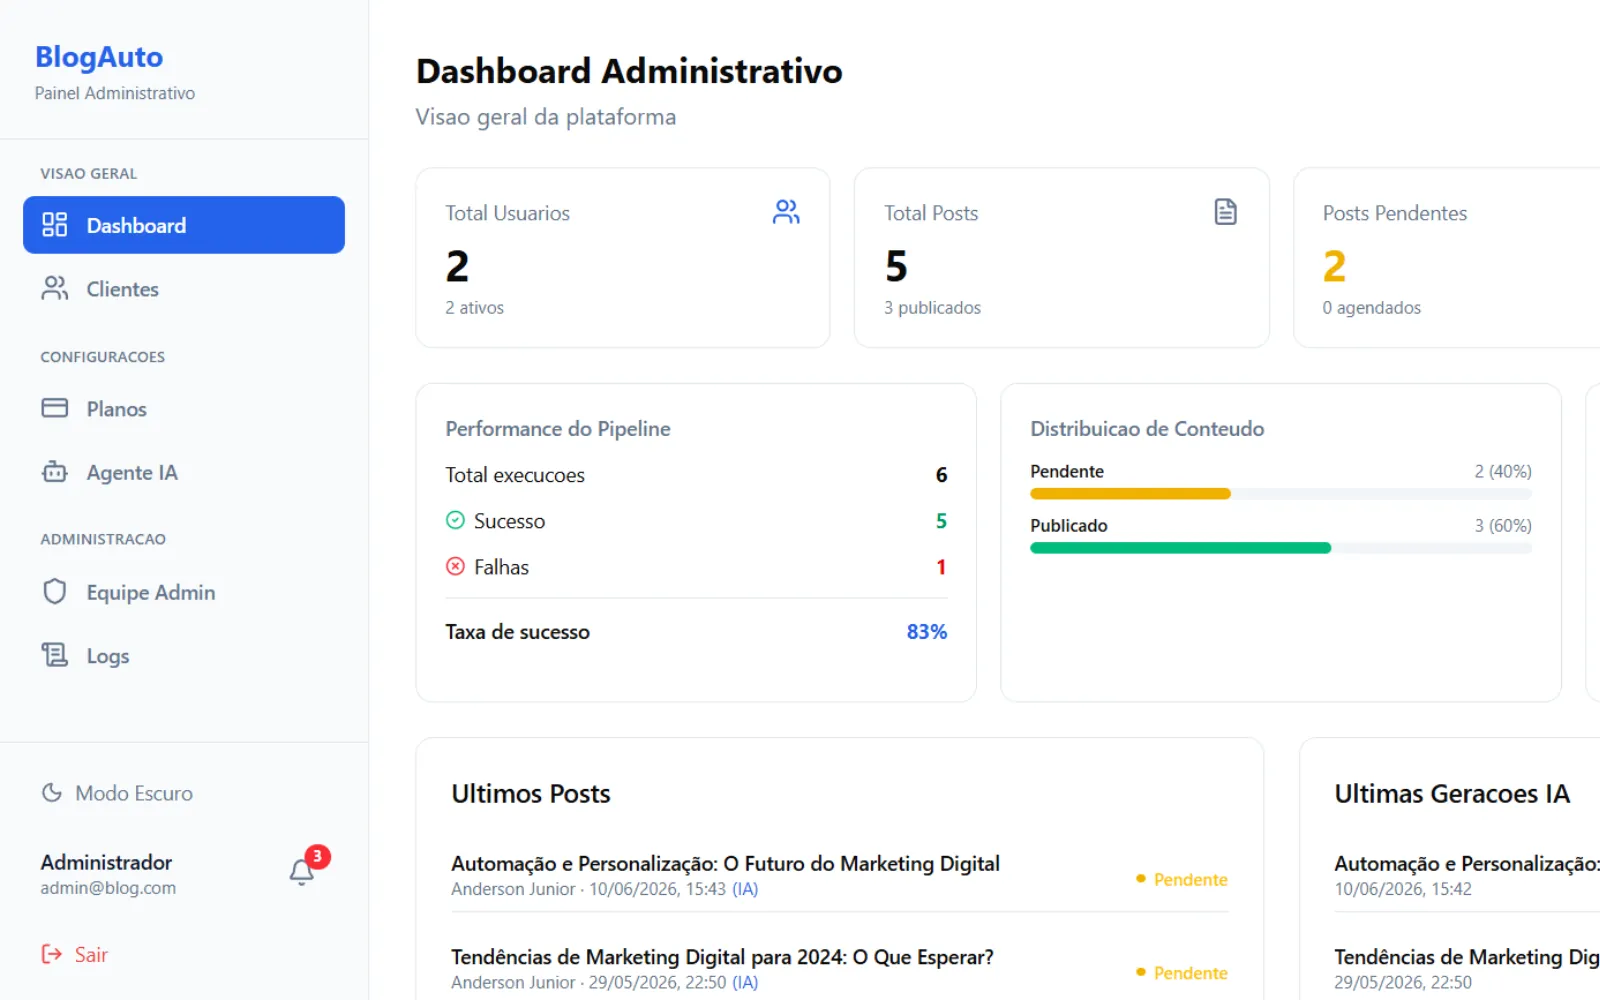Click the green Publicado progress bar
Image resolution: width=1600 pixels, height=1000 pixels.
[1180, 548]
